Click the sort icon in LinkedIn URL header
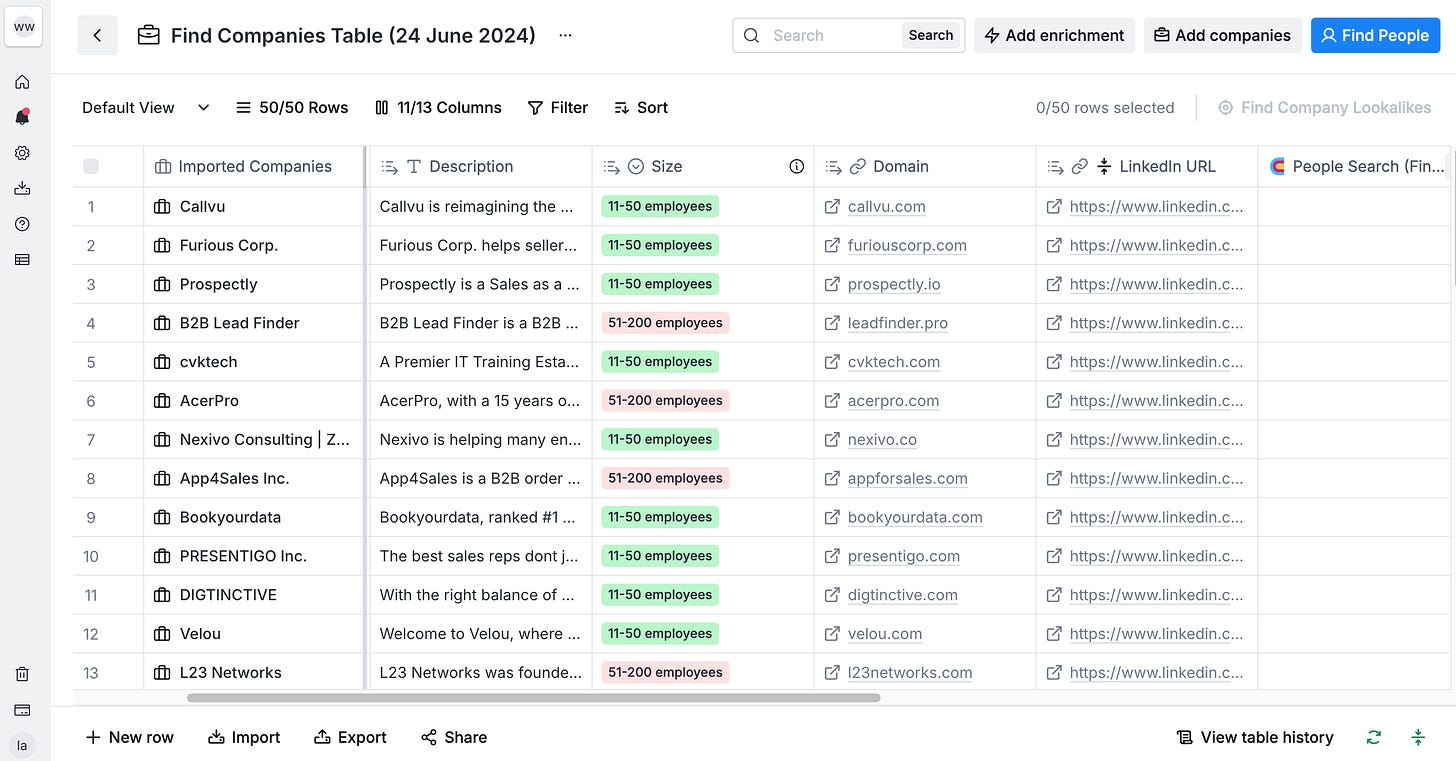Viewport: 1456px width, 761px height. [1104, 166]
